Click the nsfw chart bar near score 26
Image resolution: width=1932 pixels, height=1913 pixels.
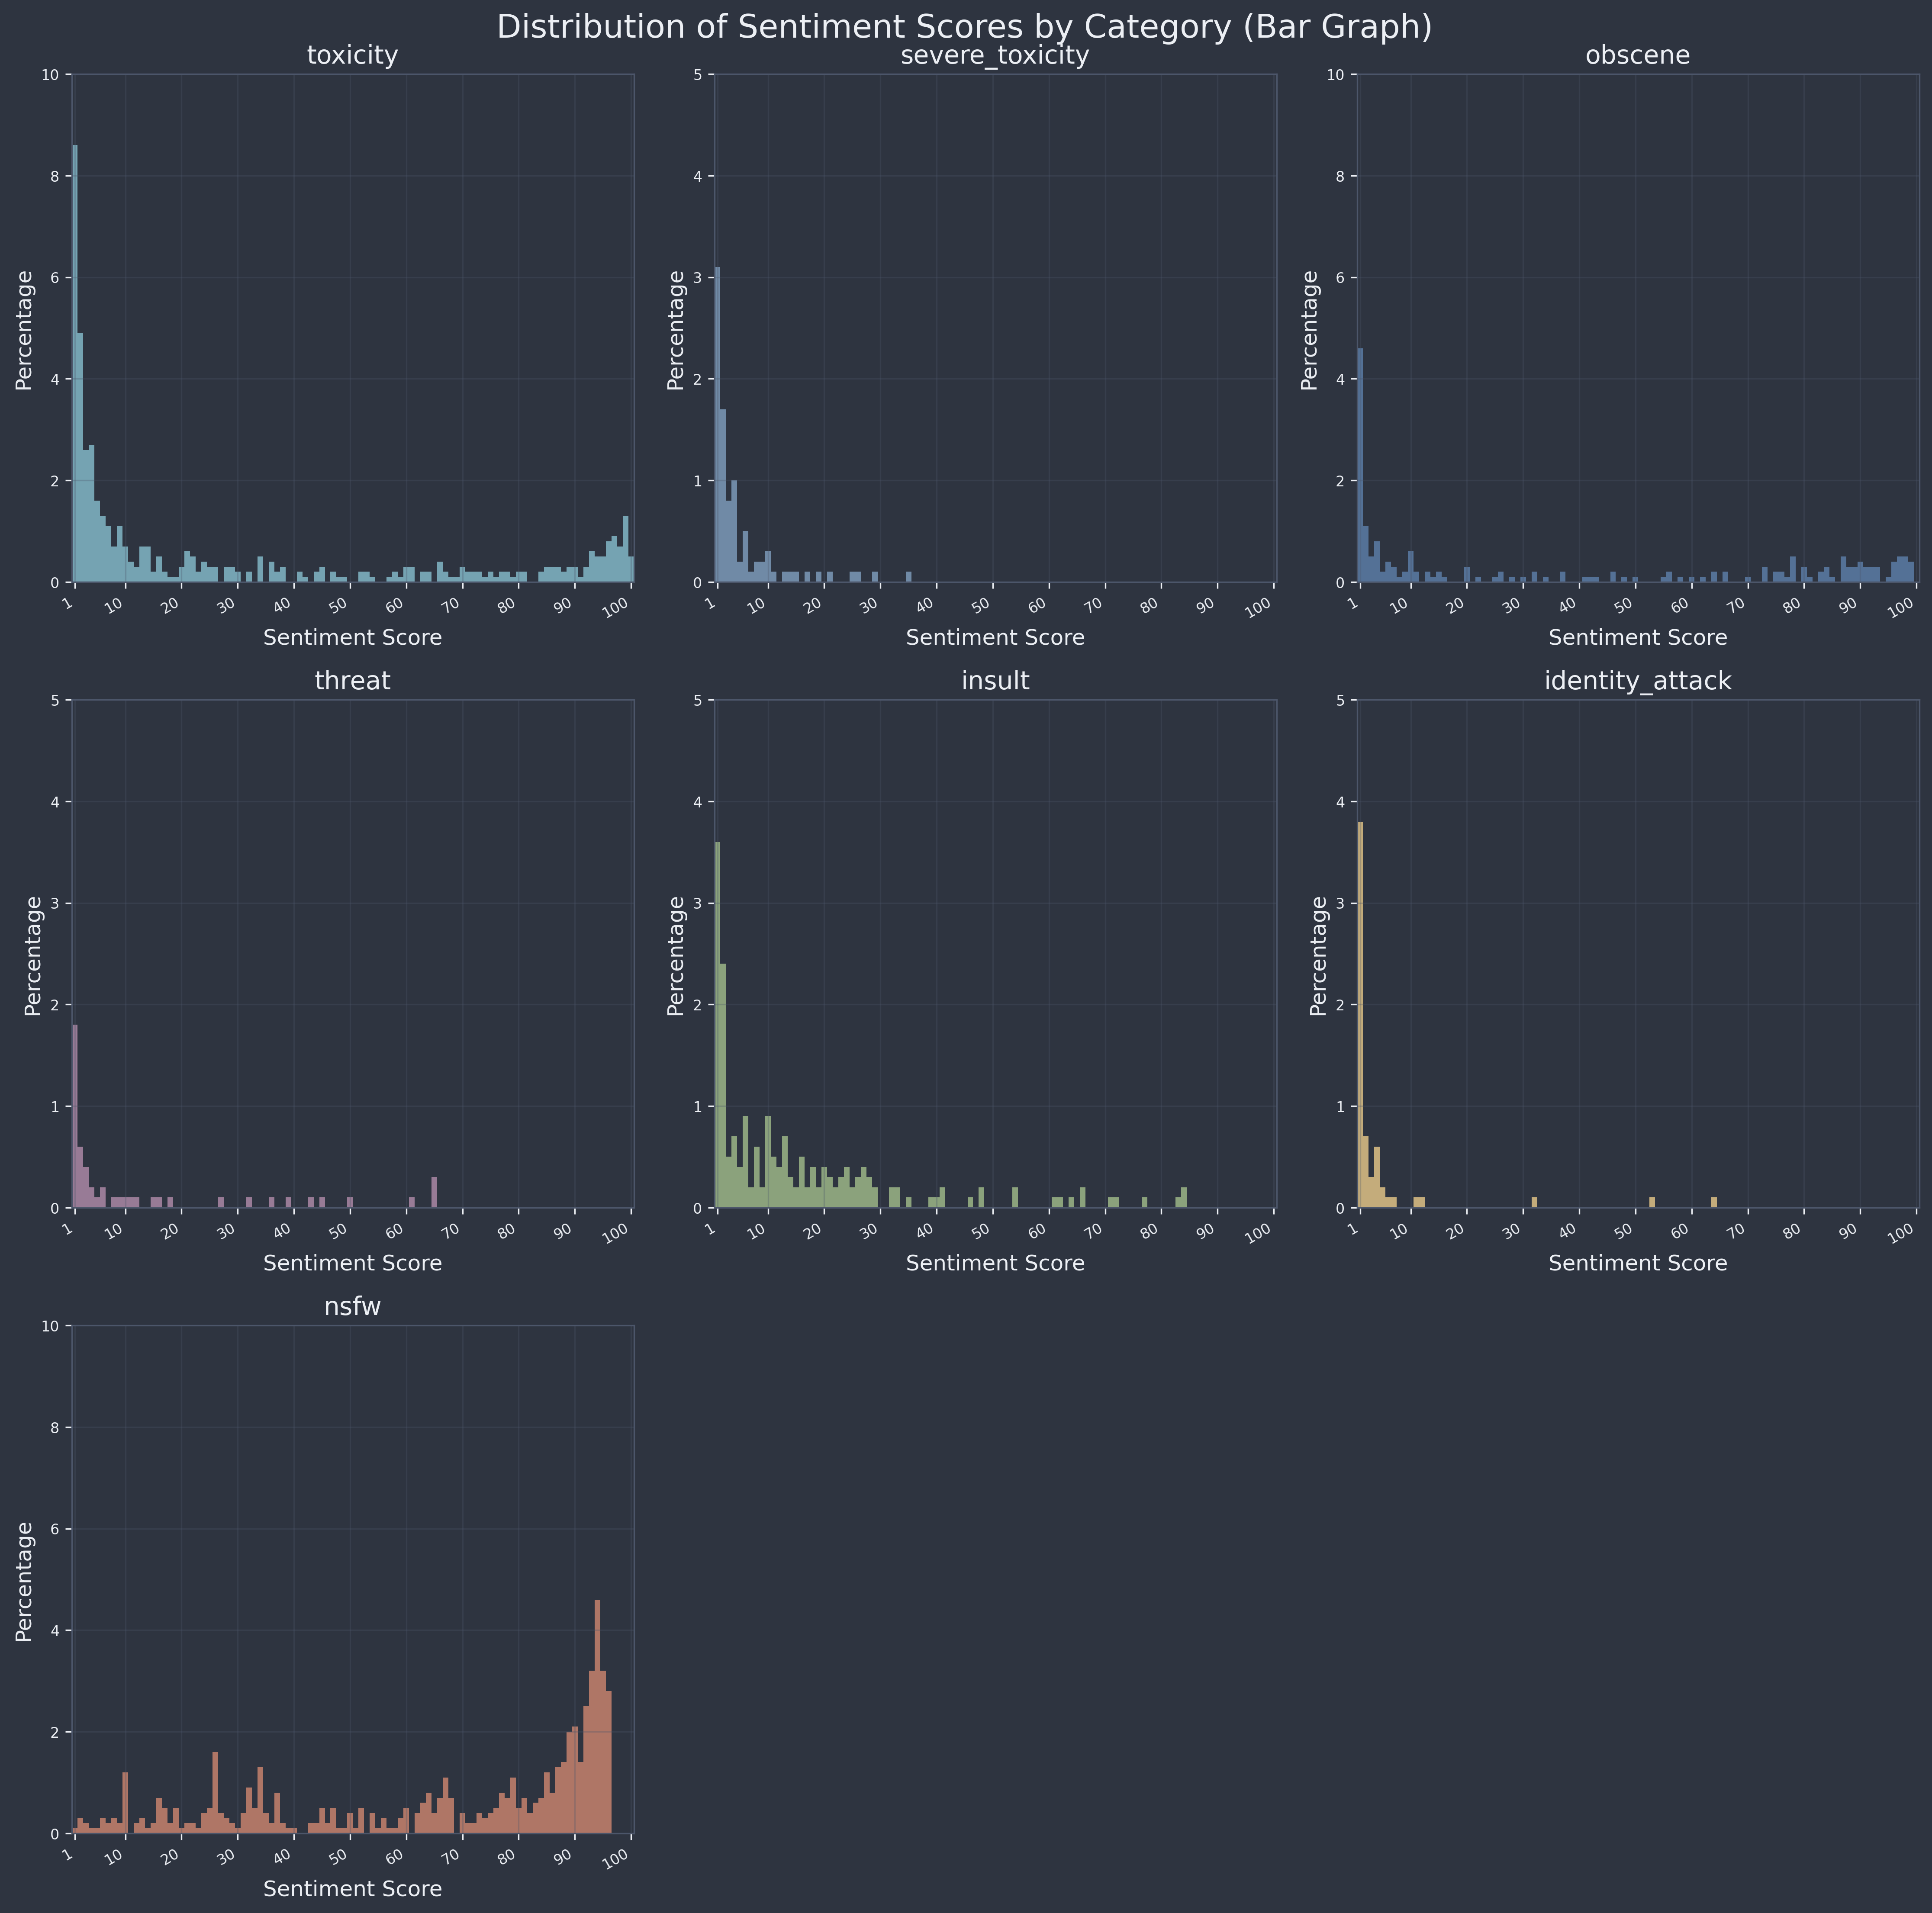pyautogui.click(x=215, y=1793)
